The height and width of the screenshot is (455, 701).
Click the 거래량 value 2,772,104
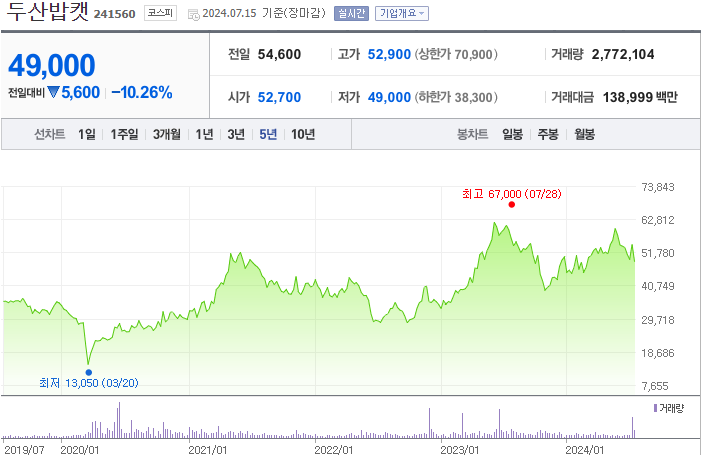click(x=623, y=55)
